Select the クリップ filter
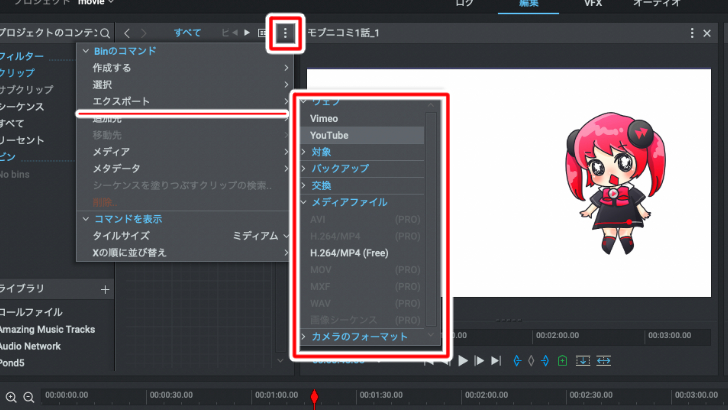This screenshot has width=728, height=410. tap(17, 73)
